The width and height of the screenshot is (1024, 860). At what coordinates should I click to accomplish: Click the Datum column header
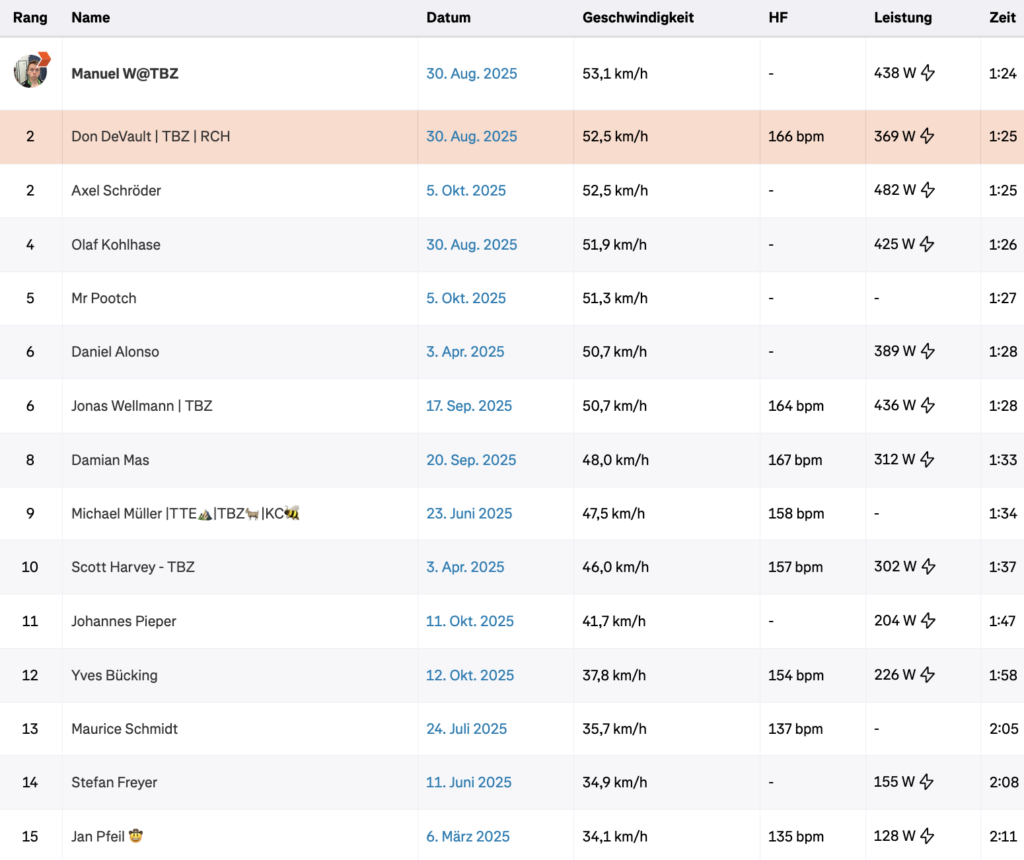point(448,18)
